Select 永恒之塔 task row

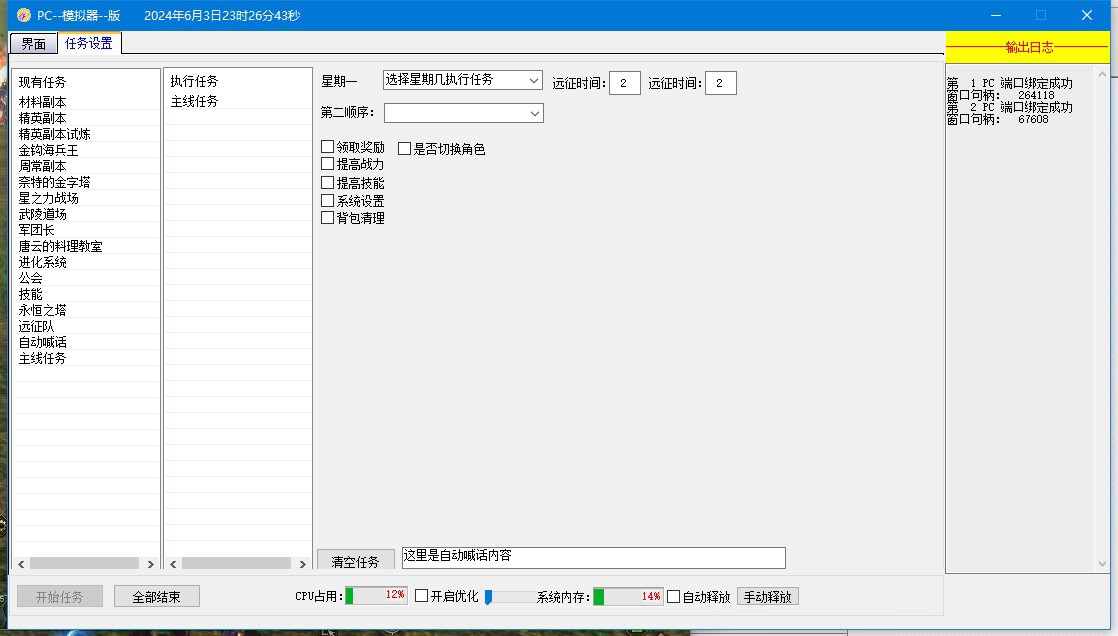(86, 310)
